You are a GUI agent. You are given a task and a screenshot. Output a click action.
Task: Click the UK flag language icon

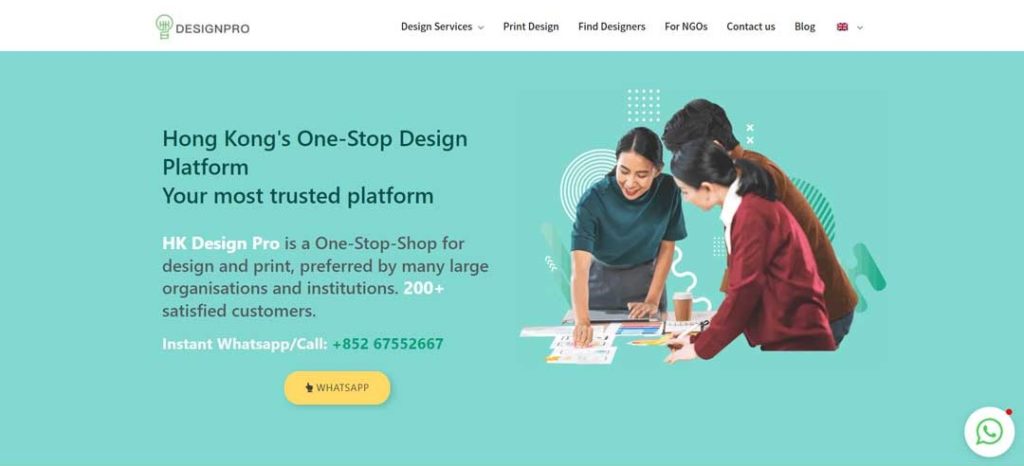(842, 27)
